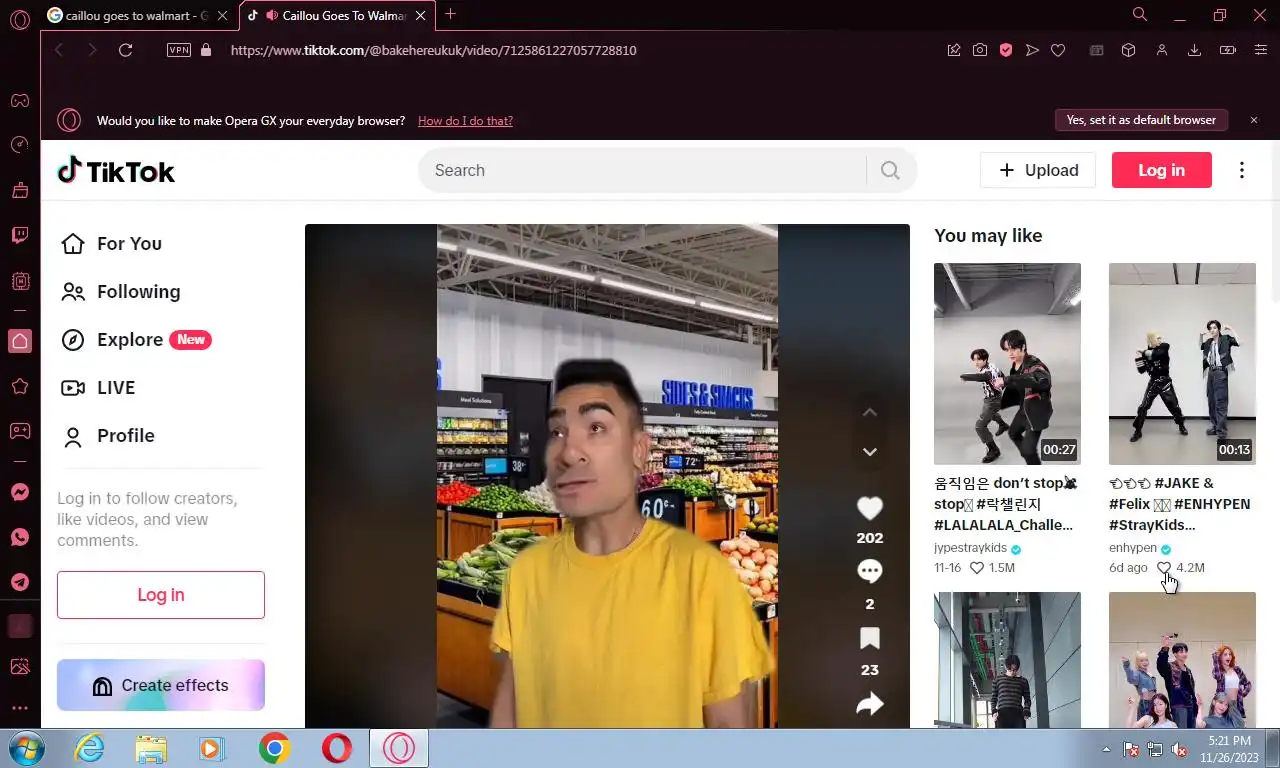Open Bookmarks star icon in sidebar
The width and height of the screenshot is (1280, 768).
[x=19, y=386]
